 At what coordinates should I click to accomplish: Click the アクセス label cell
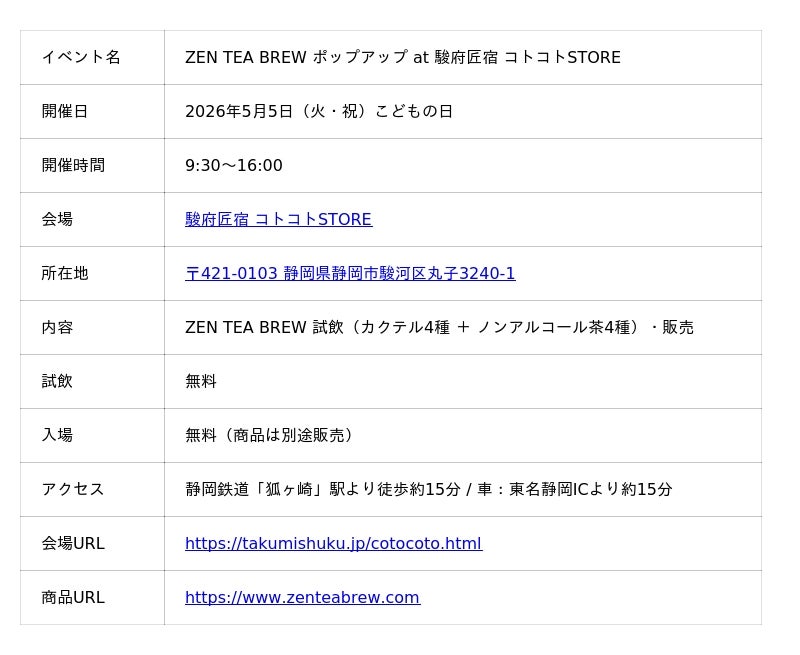pos(92,489)
